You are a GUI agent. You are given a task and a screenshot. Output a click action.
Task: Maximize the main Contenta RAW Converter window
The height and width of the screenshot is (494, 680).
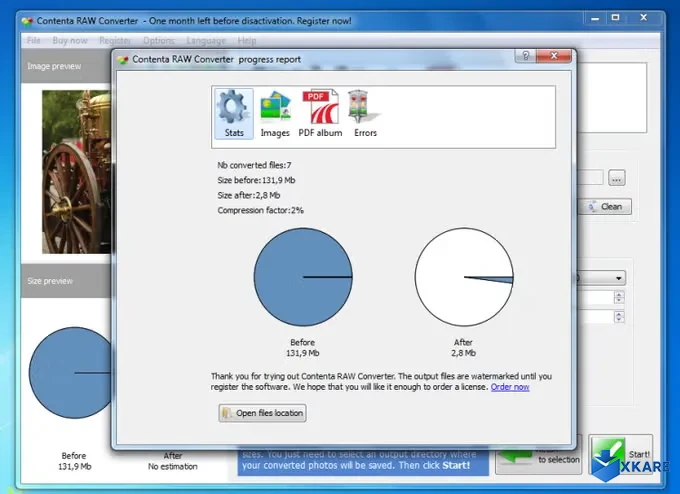tap(615, 18)
